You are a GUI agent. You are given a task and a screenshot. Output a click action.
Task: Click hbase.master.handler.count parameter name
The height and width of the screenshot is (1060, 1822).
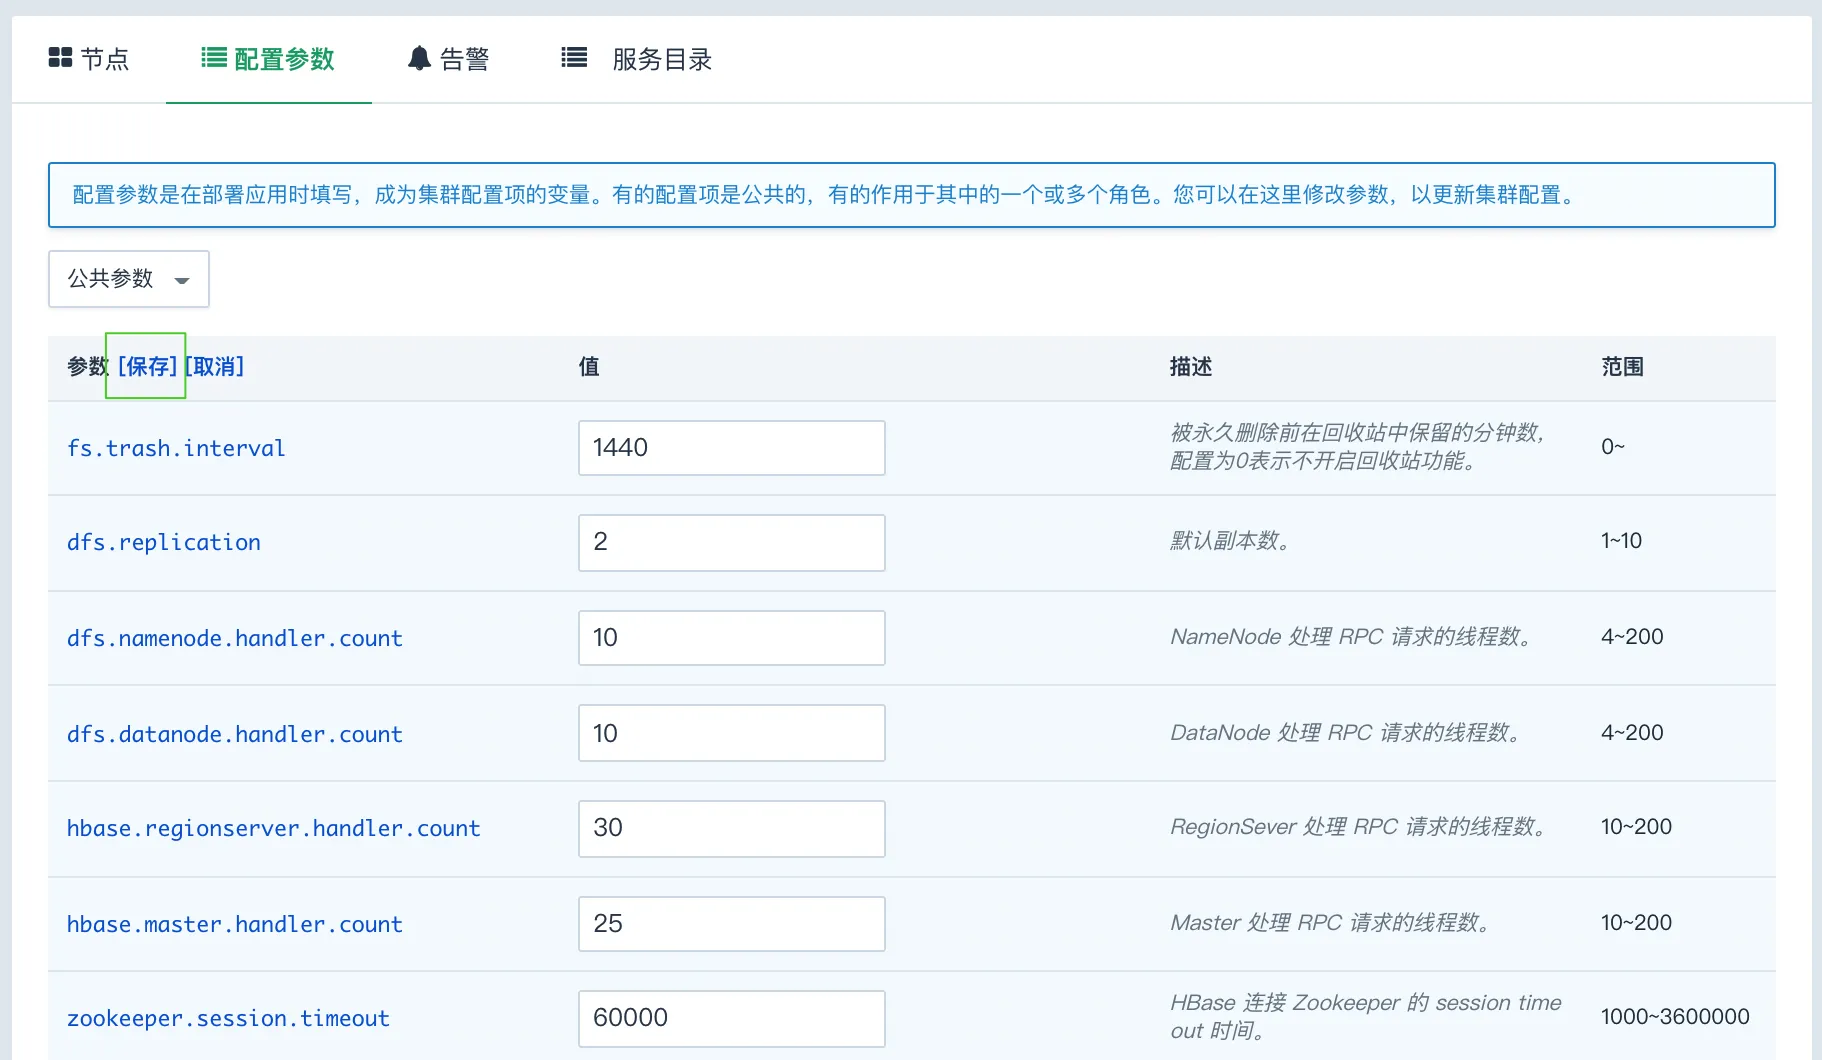235,924
